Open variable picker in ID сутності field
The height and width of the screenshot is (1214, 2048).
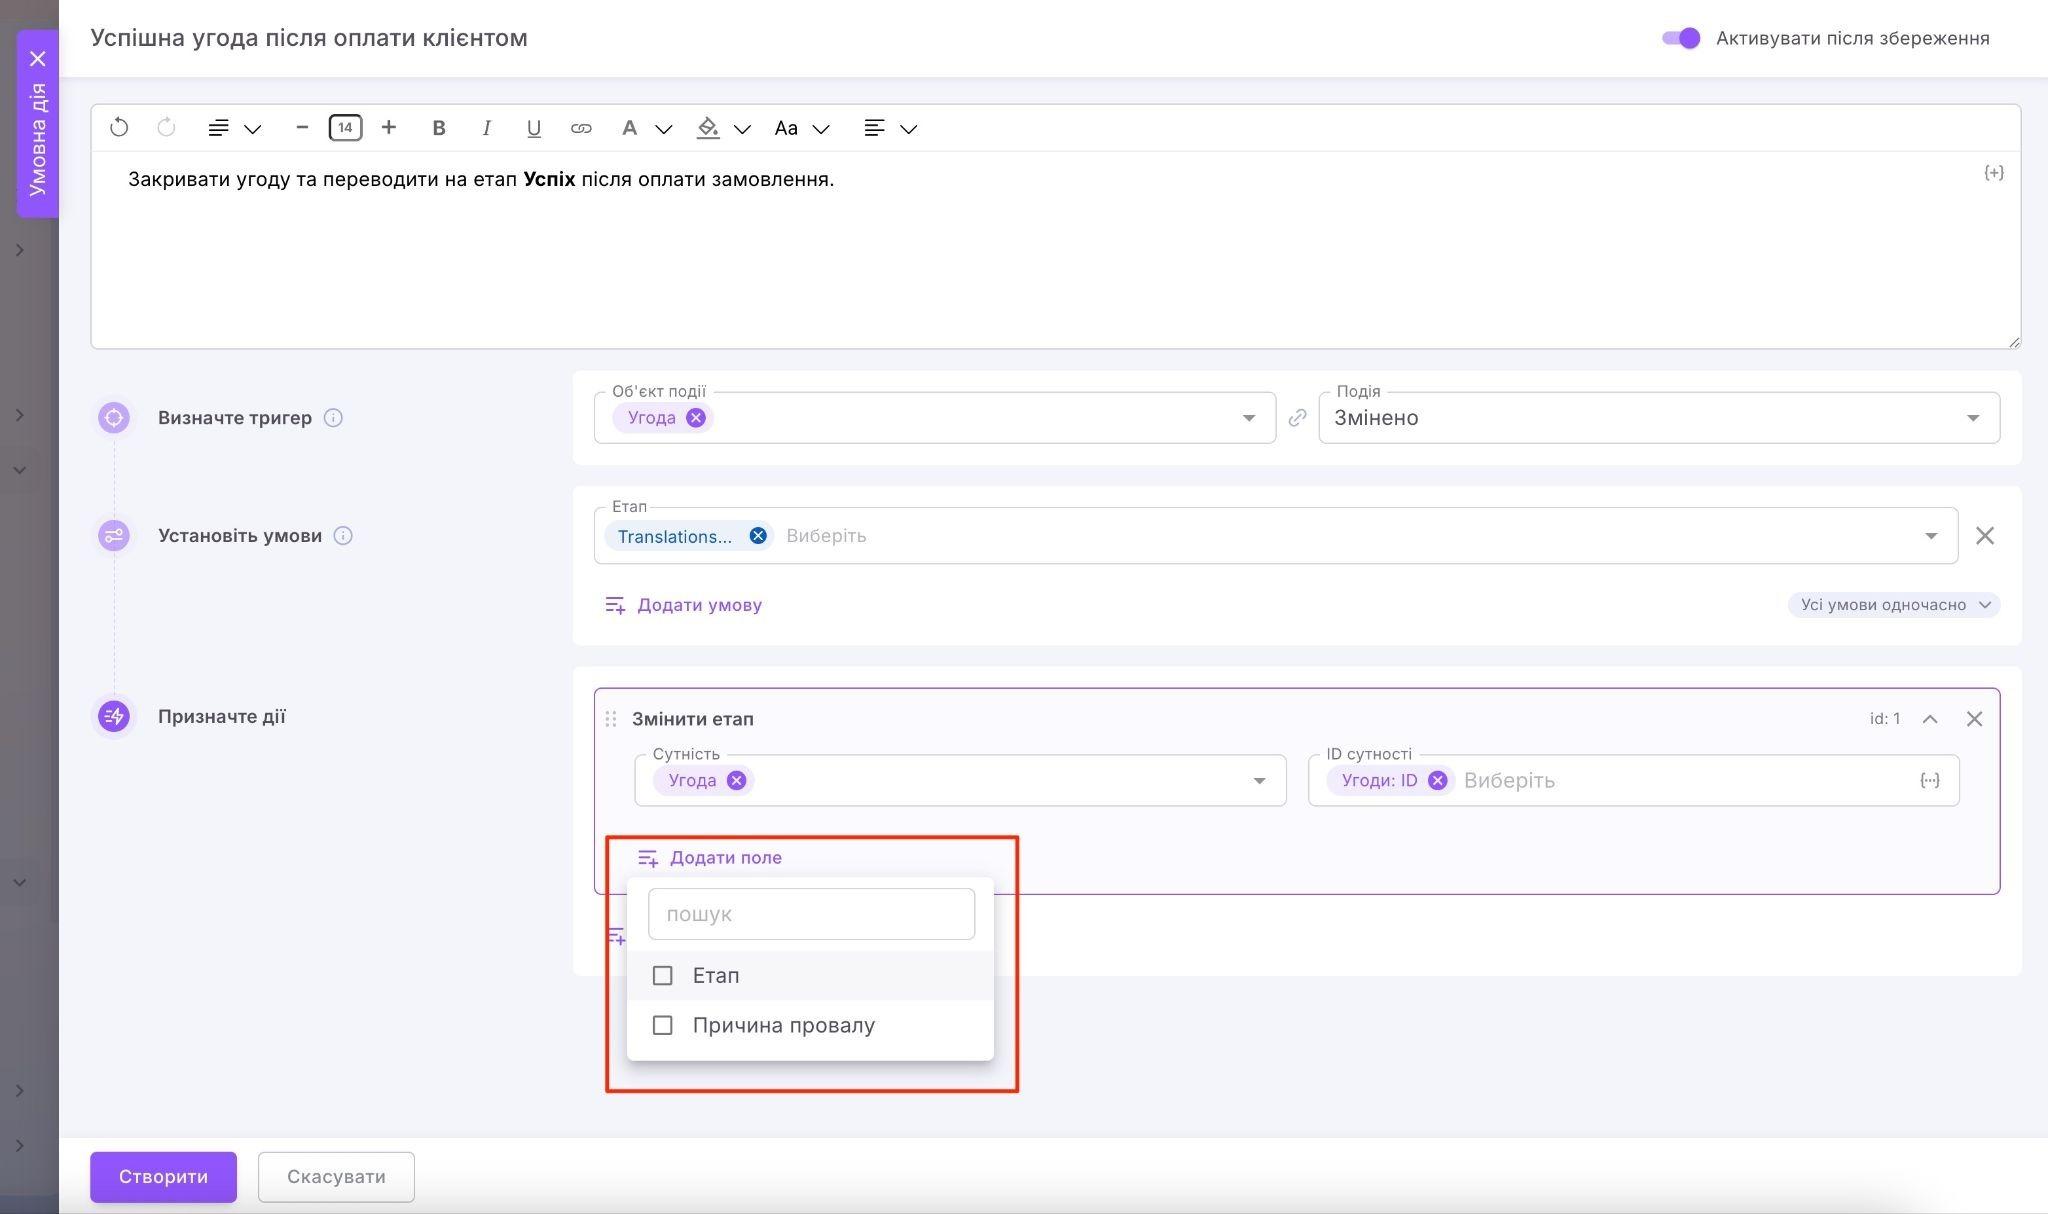[1929, 781]
